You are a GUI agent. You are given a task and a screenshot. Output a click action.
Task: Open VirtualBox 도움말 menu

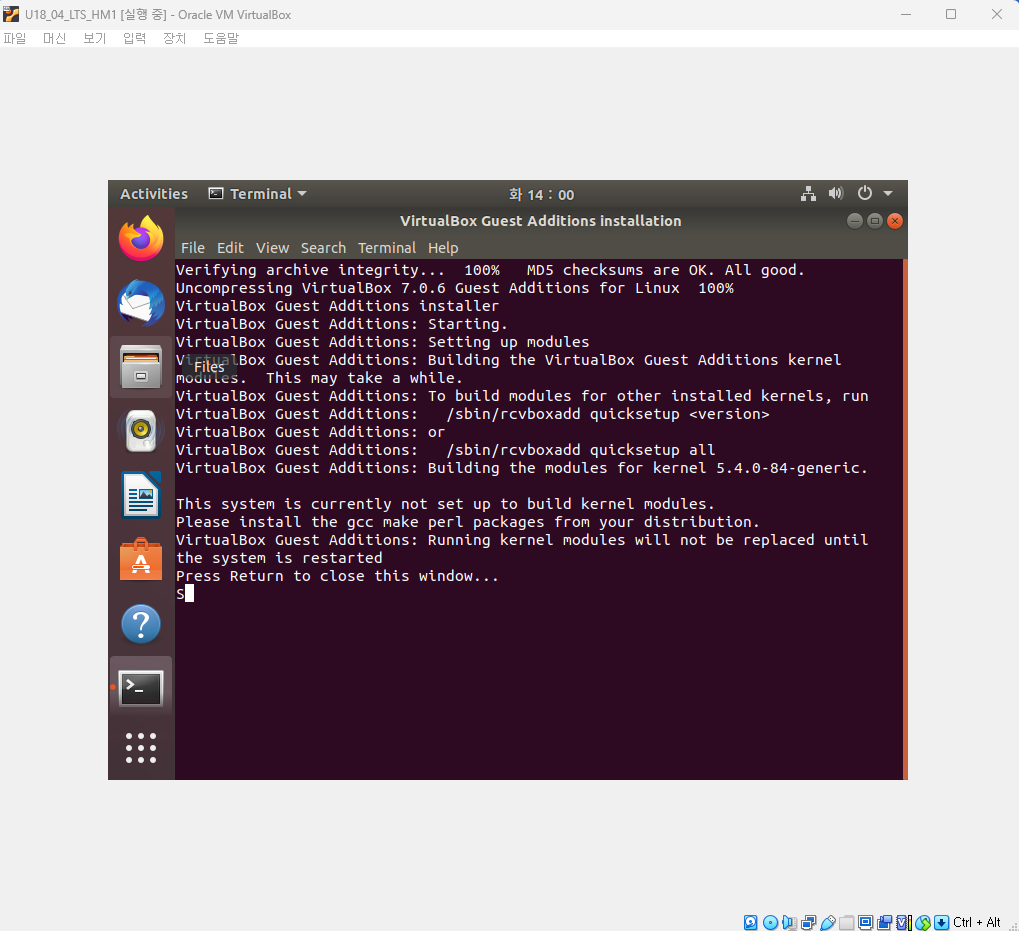(x=221, y=38)
